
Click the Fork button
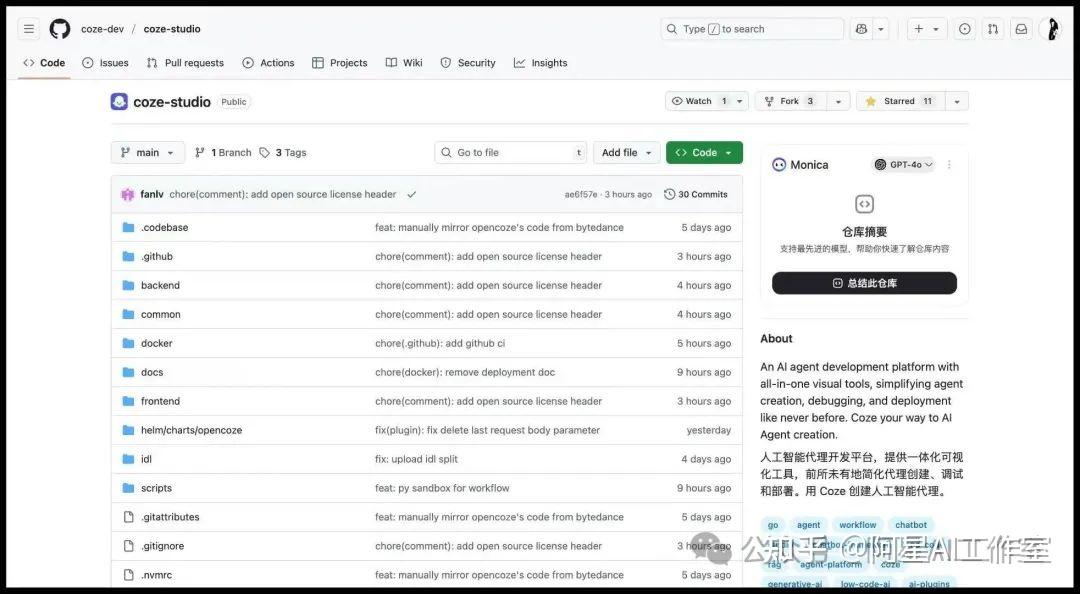(x=789, y=101)
